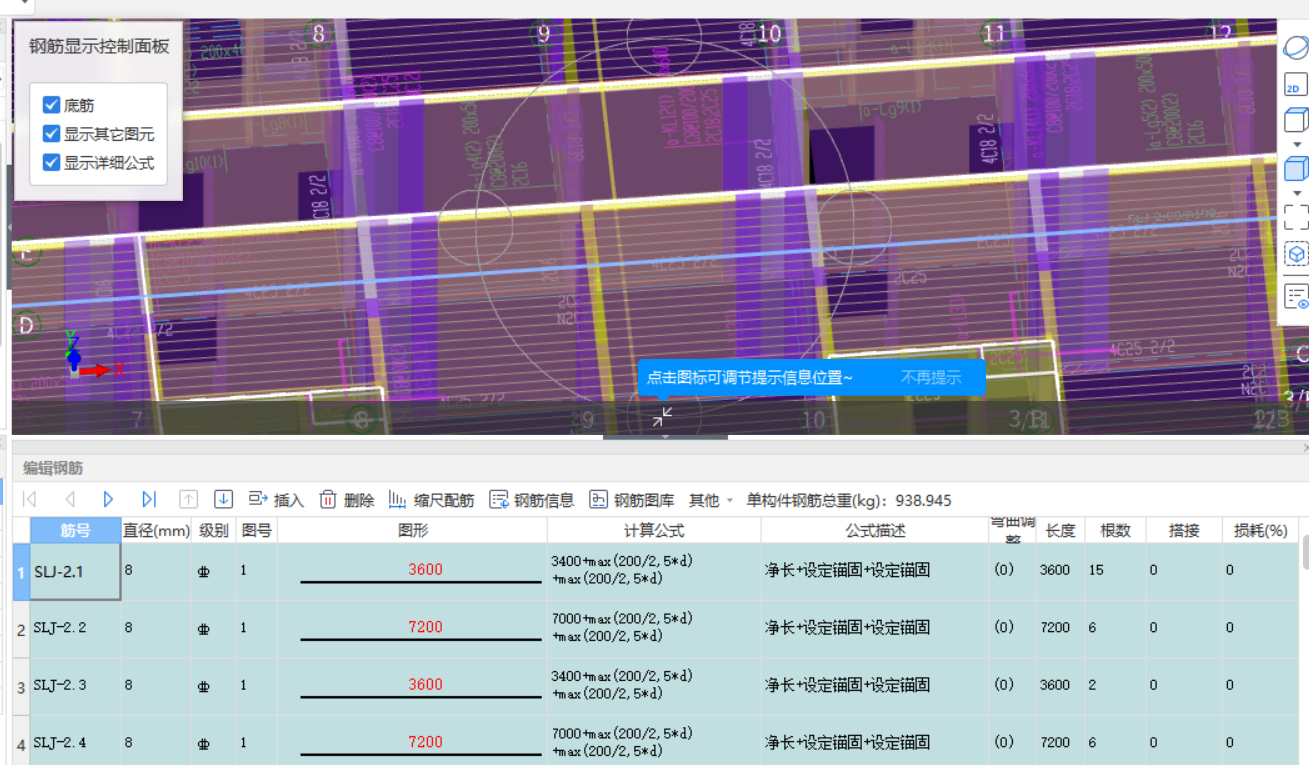
Task: Select row 1 by its number header
Action: [x=21, y=571]
